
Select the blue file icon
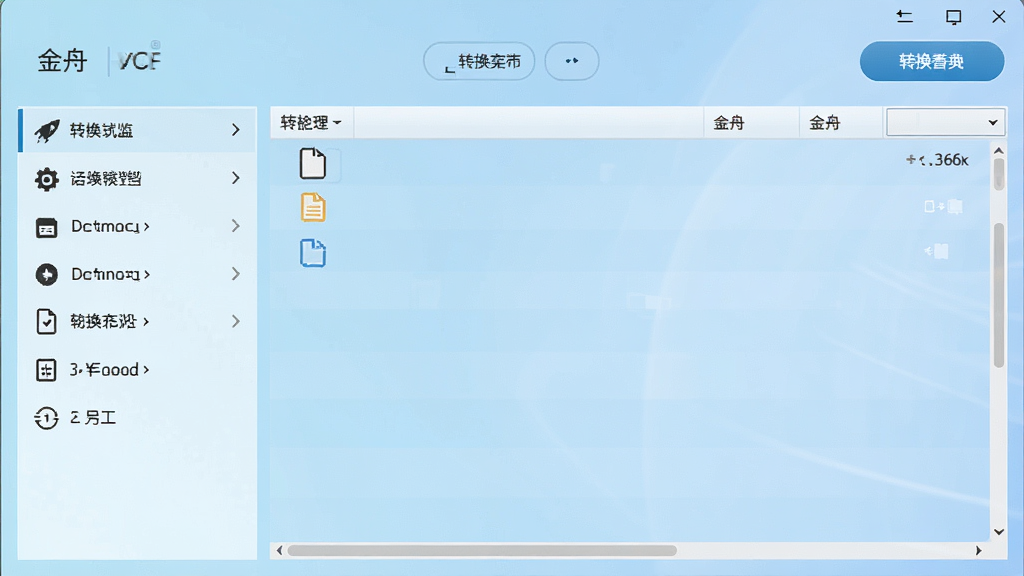pos(313,253)
